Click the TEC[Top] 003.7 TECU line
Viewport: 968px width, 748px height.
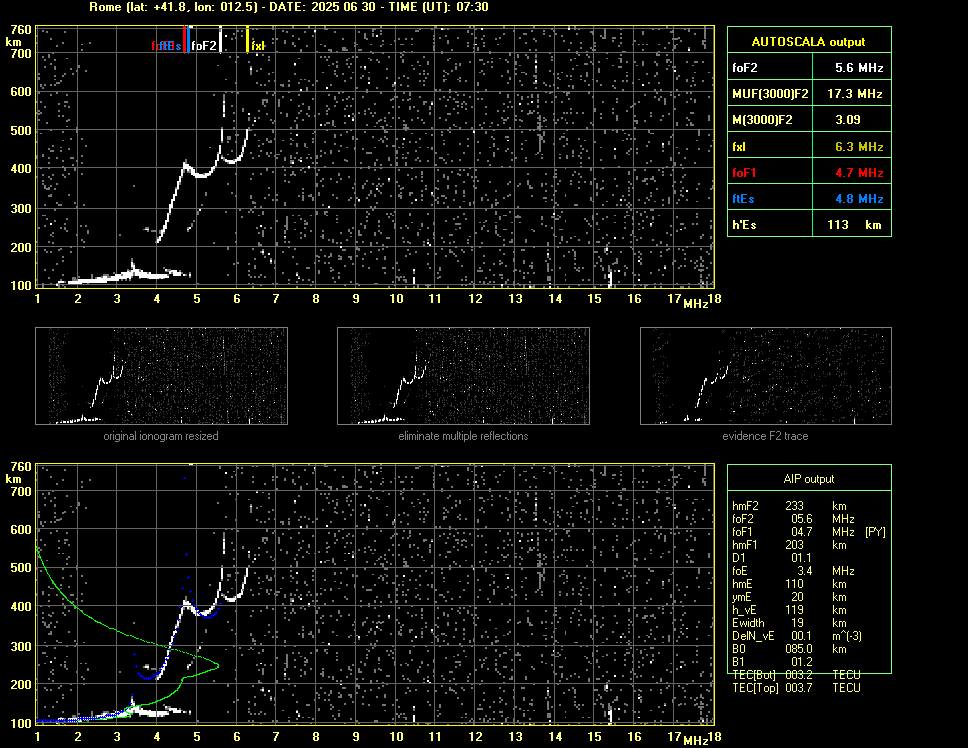tap(796, 688)
